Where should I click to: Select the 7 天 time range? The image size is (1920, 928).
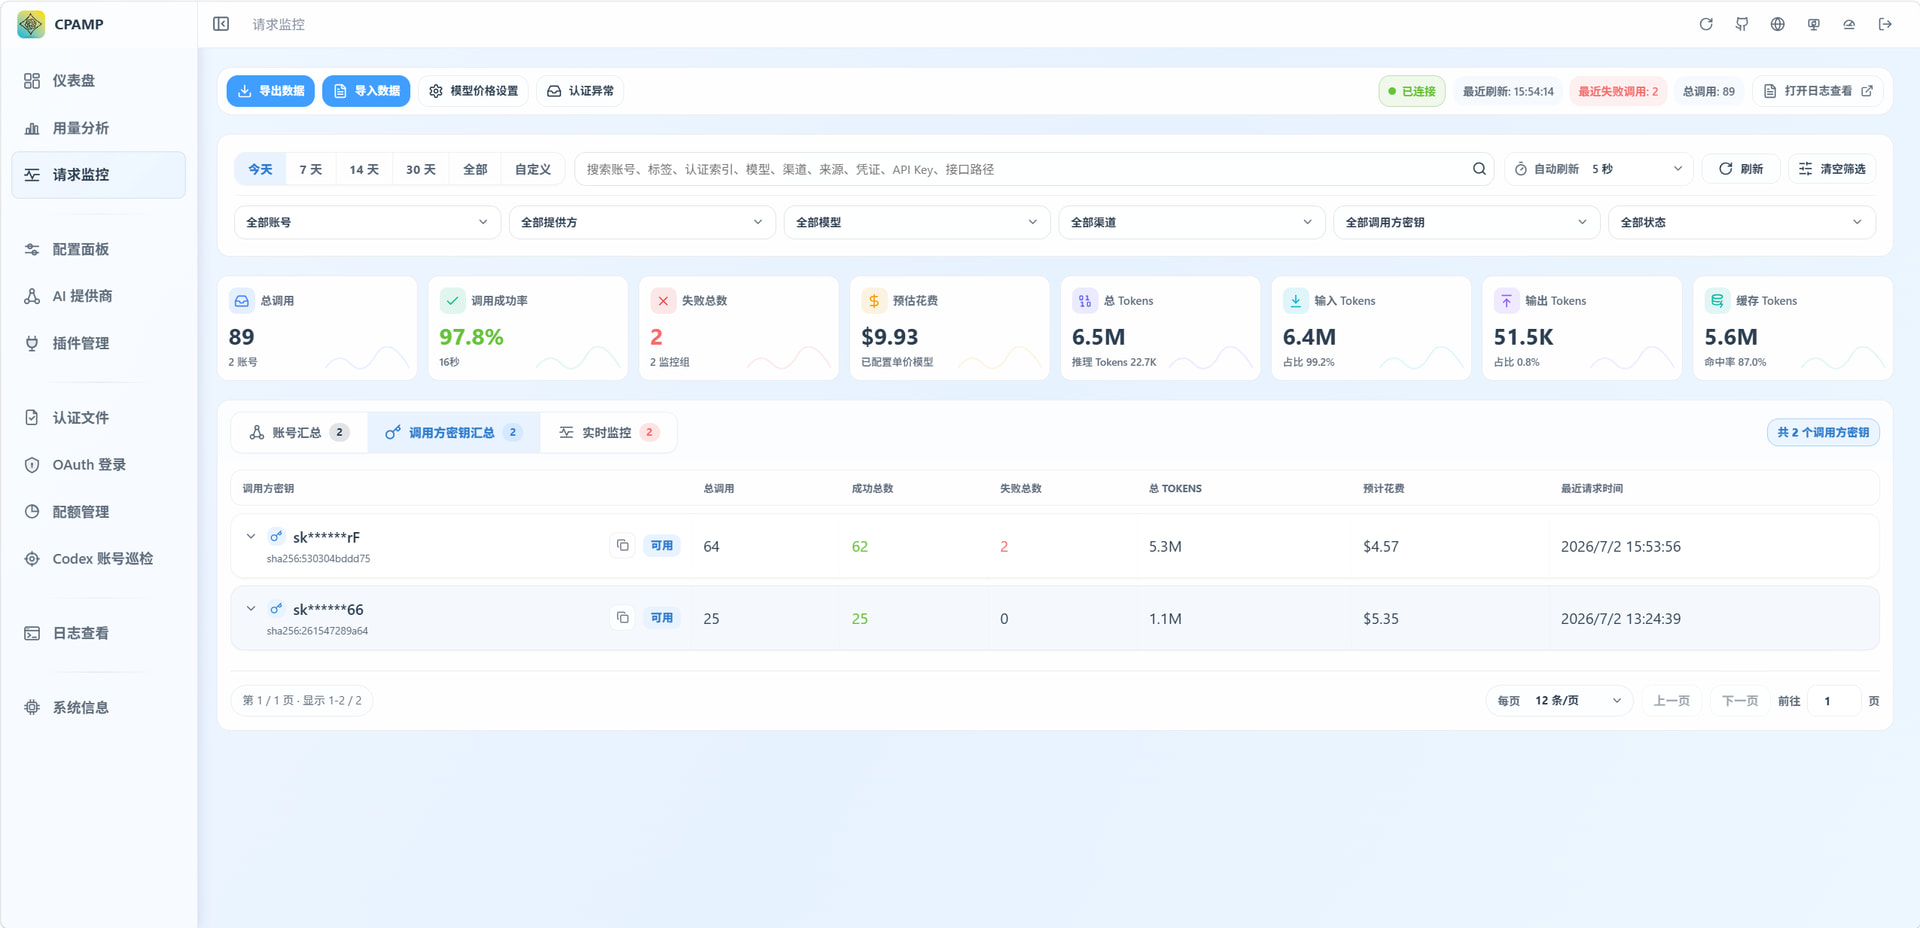tap(311, 169)
